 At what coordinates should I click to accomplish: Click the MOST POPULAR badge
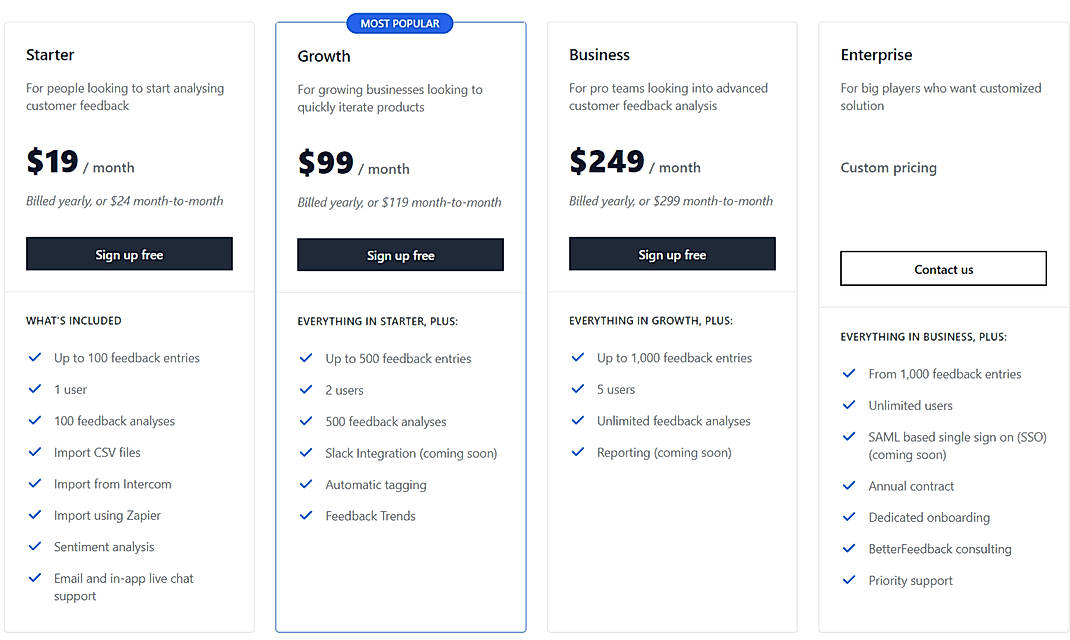400,22
